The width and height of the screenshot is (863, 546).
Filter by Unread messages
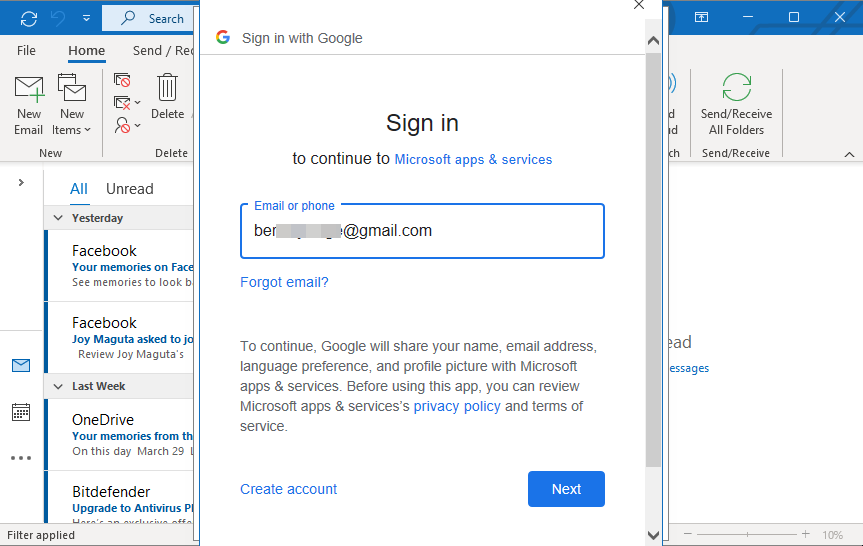coord(129,189)
